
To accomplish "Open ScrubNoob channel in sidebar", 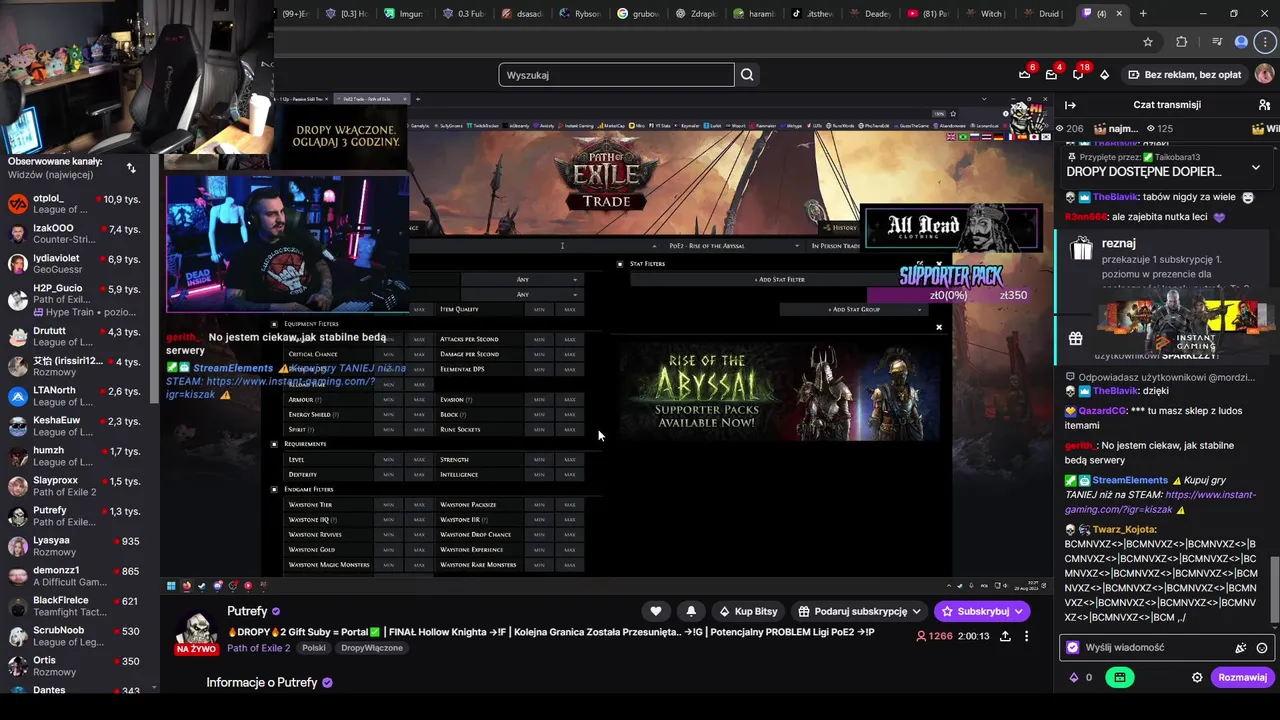I will click(x=76, y=636).
